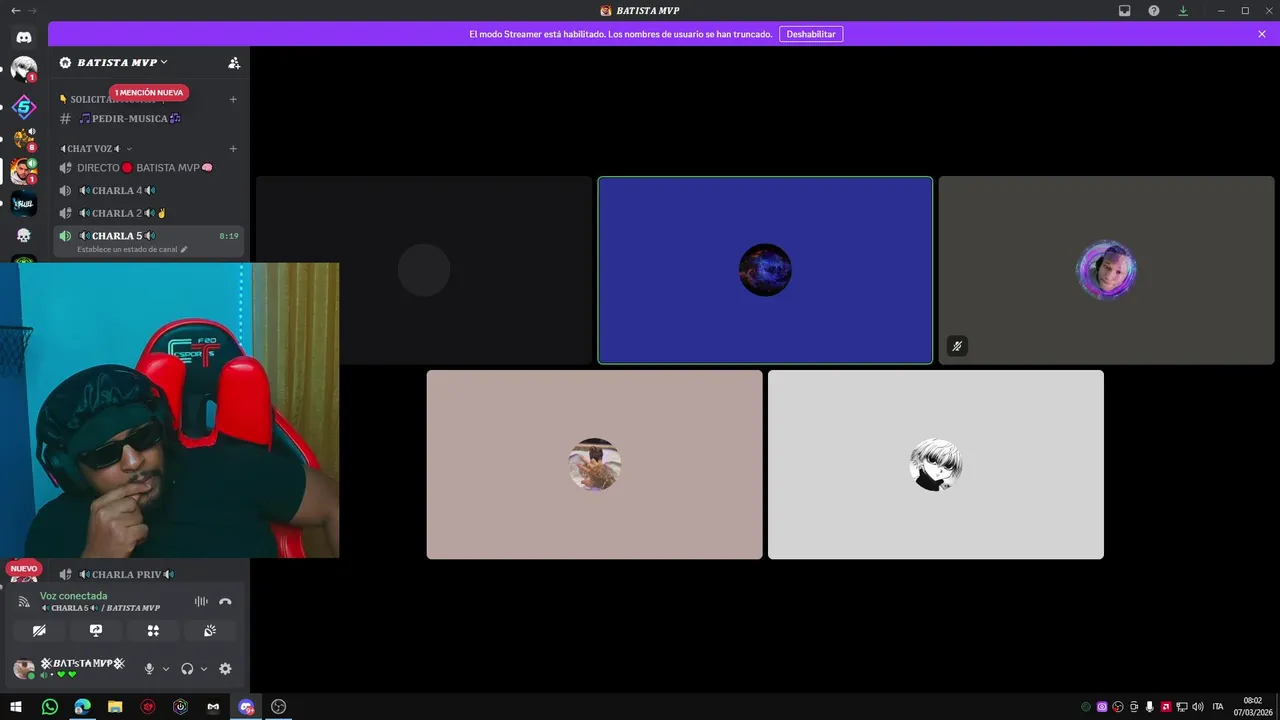Open user settings gear

point(225,669)
